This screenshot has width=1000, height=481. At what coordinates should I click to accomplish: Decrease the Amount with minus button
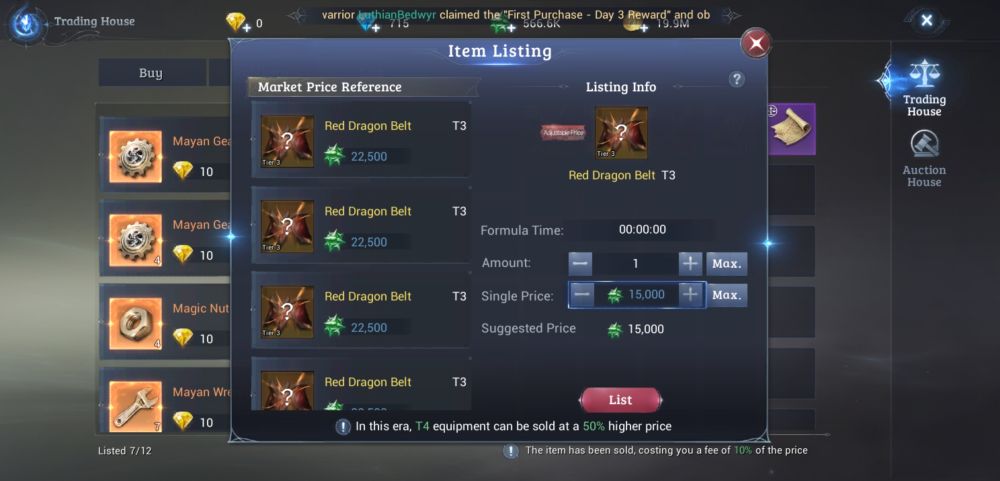click(x=580, y=263)
